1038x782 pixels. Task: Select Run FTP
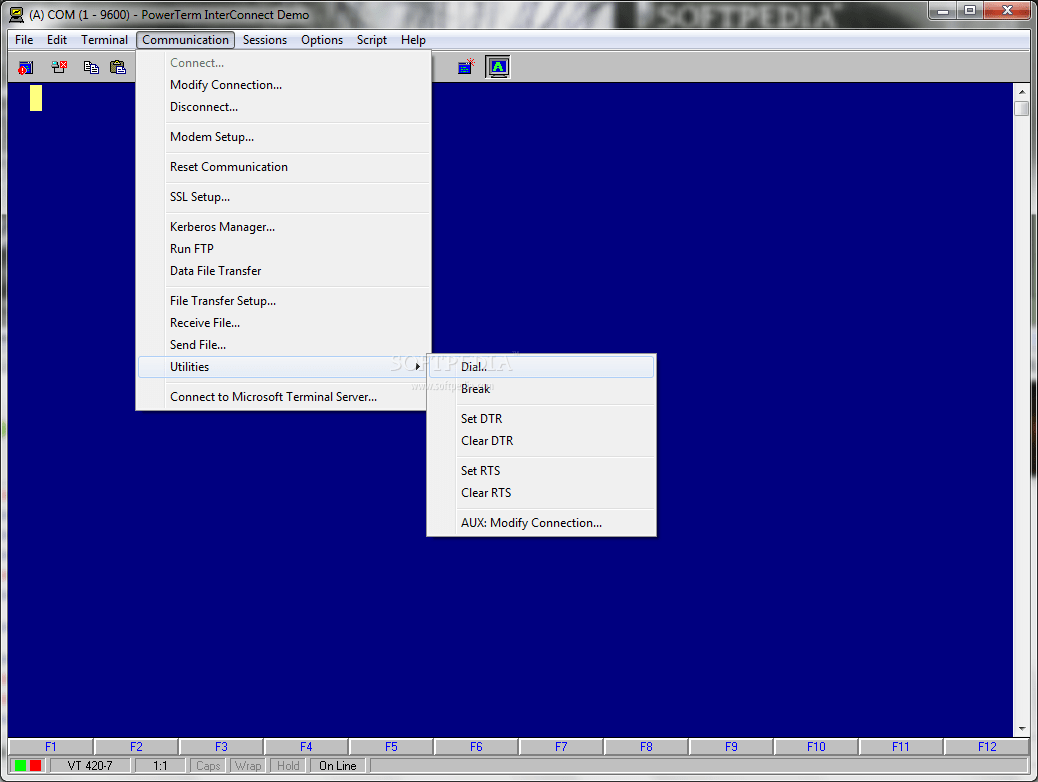click(283, 249)
